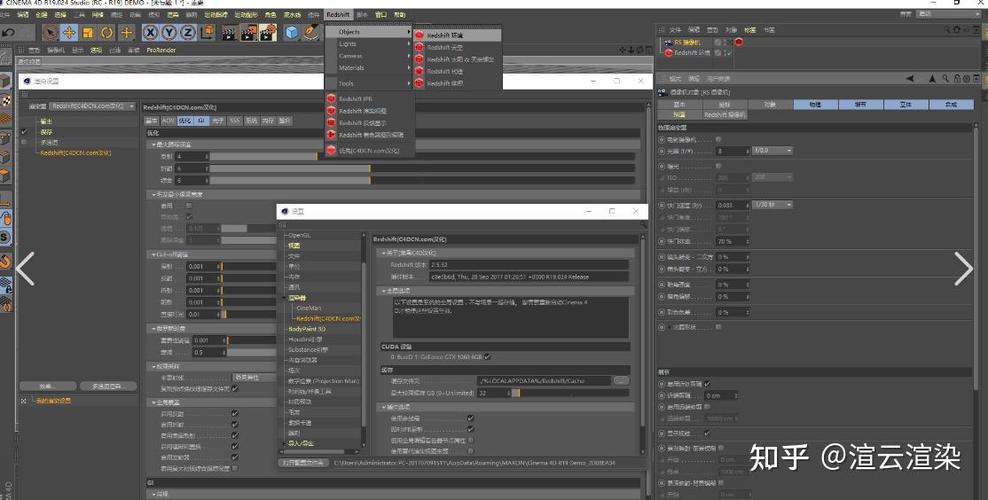Open the 1/30 秒 shutter preset dropdown
The image size is (988, 500).
pos(772,205)
